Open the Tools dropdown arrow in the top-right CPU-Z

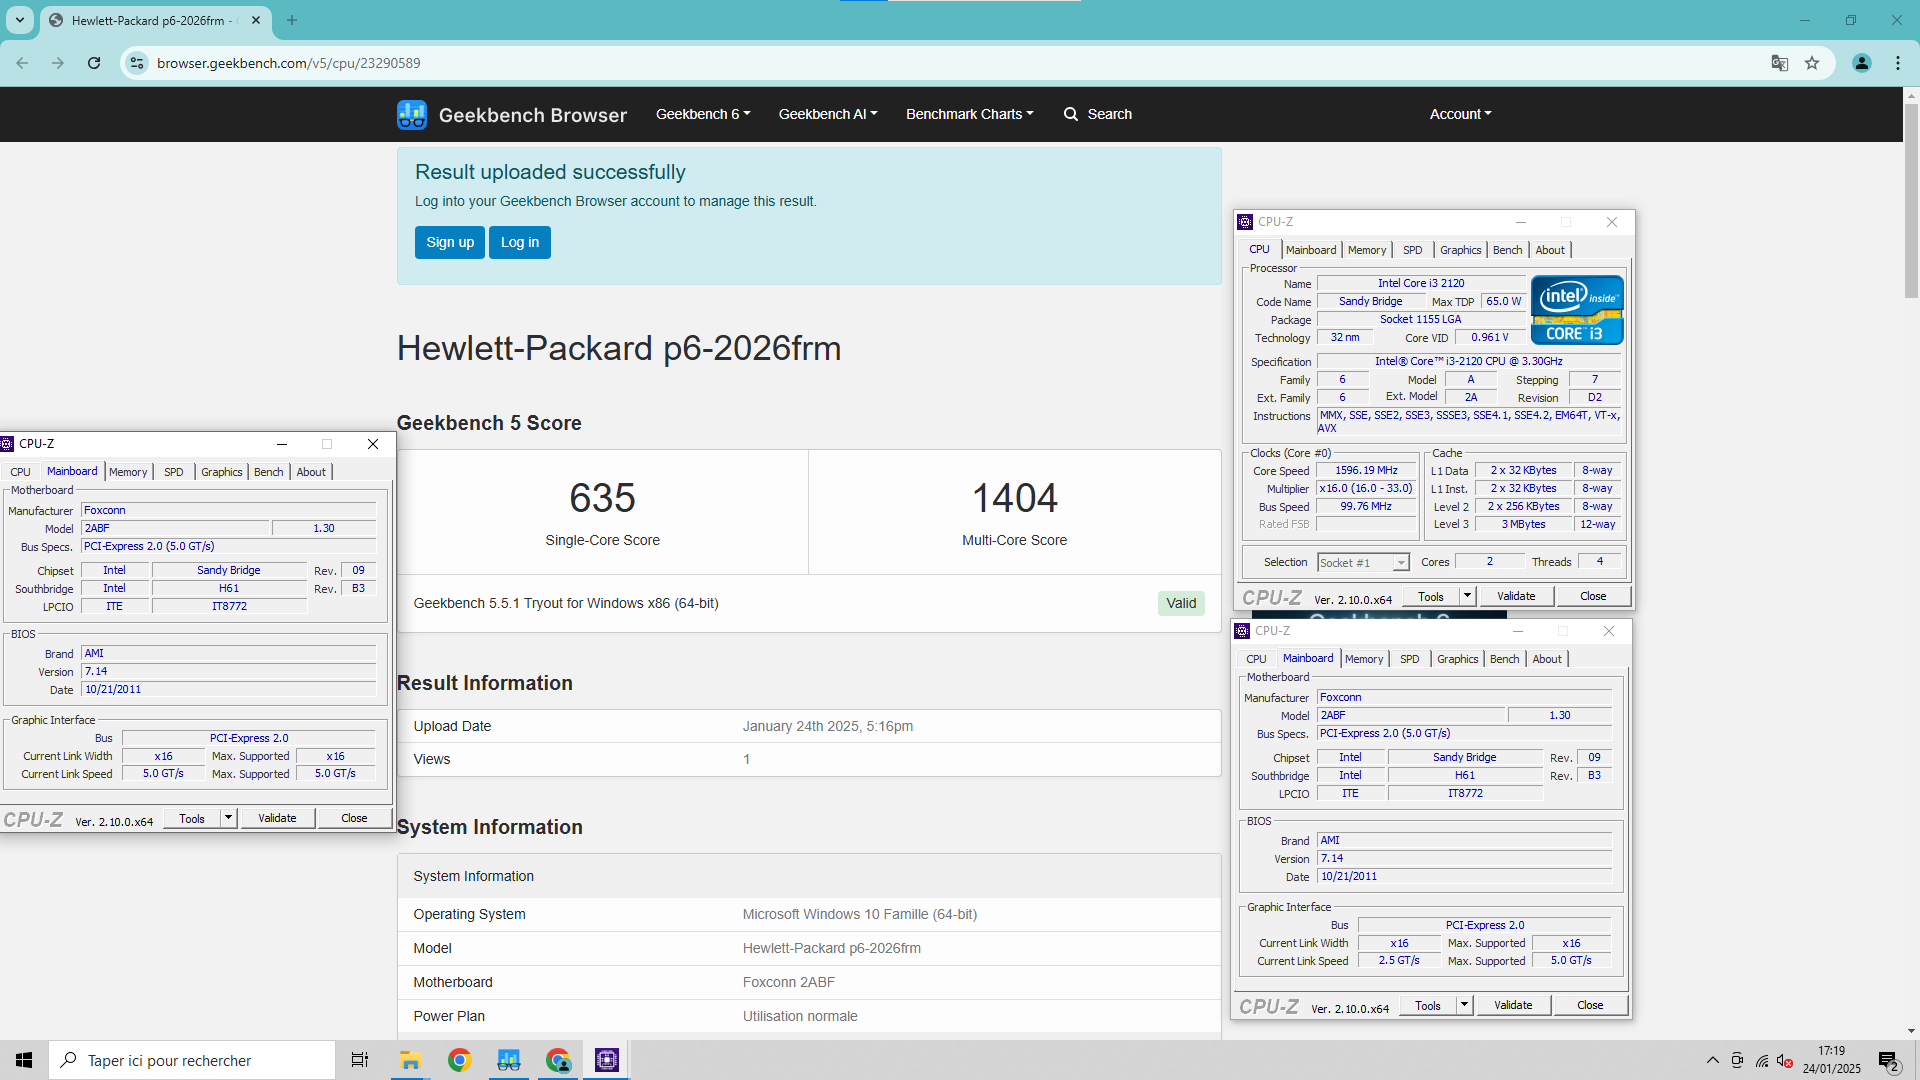(x=1467, y=596)
